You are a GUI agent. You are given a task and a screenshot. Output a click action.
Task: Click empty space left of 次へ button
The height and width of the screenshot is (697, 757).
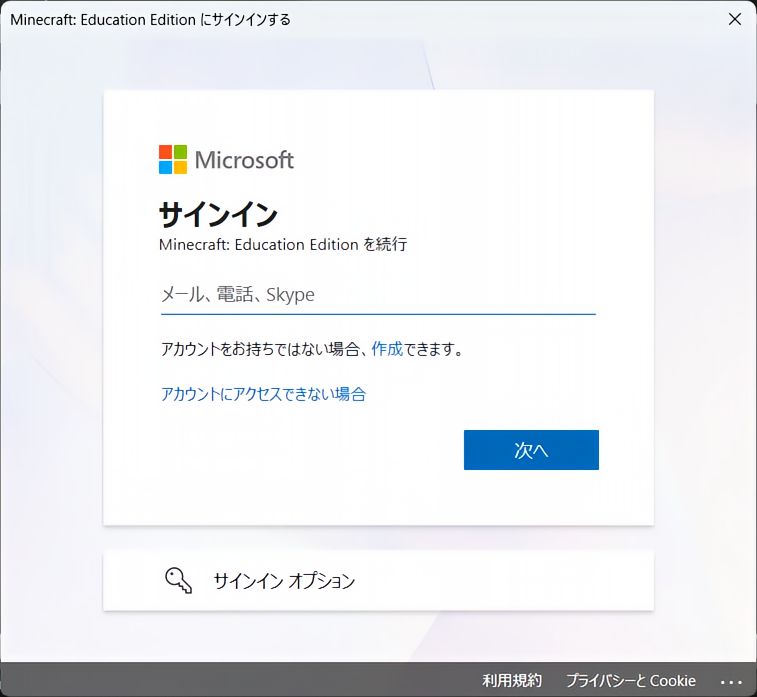[x=300, y=450]
